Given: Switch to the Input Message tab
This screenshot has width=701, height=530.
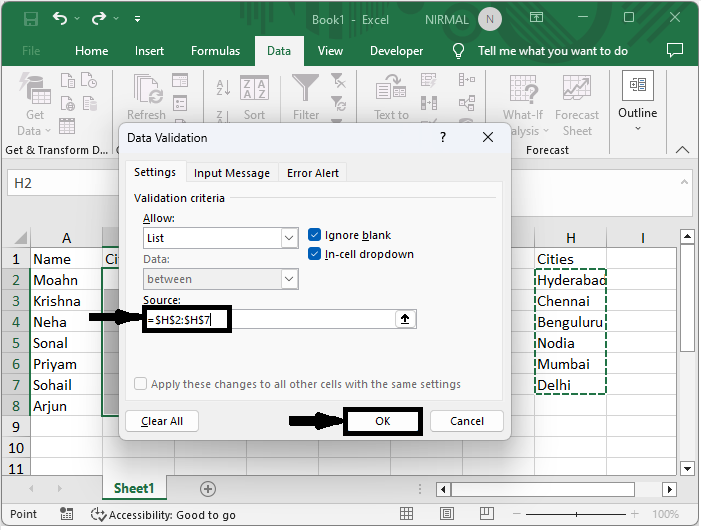Looking at the screenshot, I should pyautogui.click(x=231, y=173).
